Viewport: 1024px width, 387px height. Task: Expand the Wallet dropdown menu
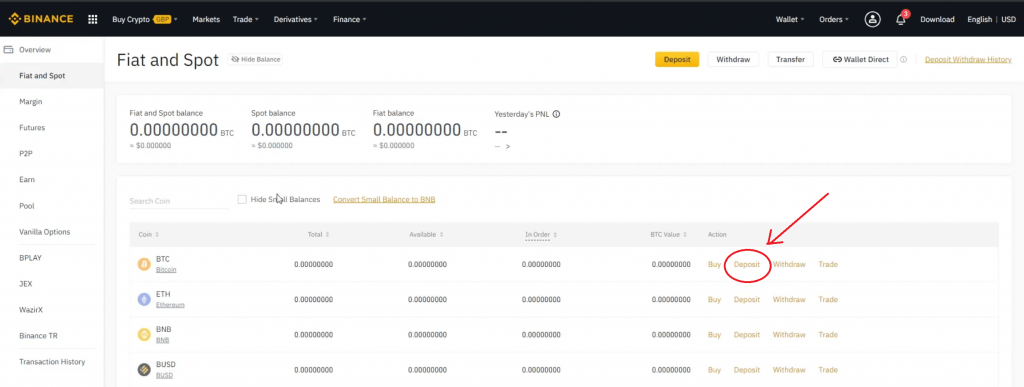tap(790, 20)
